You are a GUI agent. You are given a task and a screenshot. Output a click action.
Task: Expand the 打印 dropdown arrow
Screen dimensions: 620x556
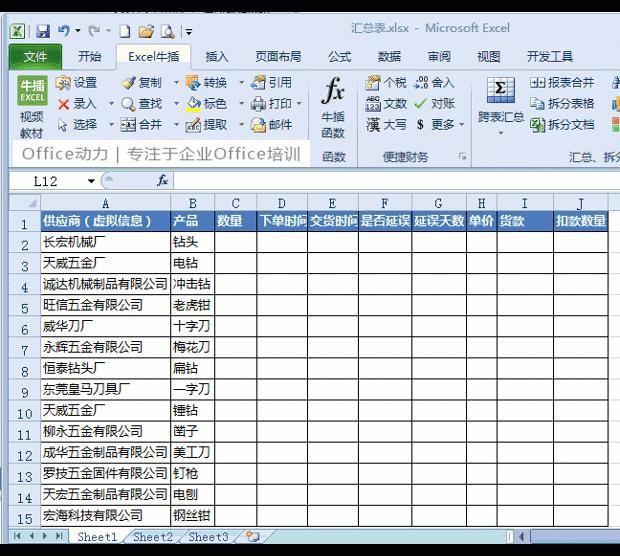click(299, 104)
